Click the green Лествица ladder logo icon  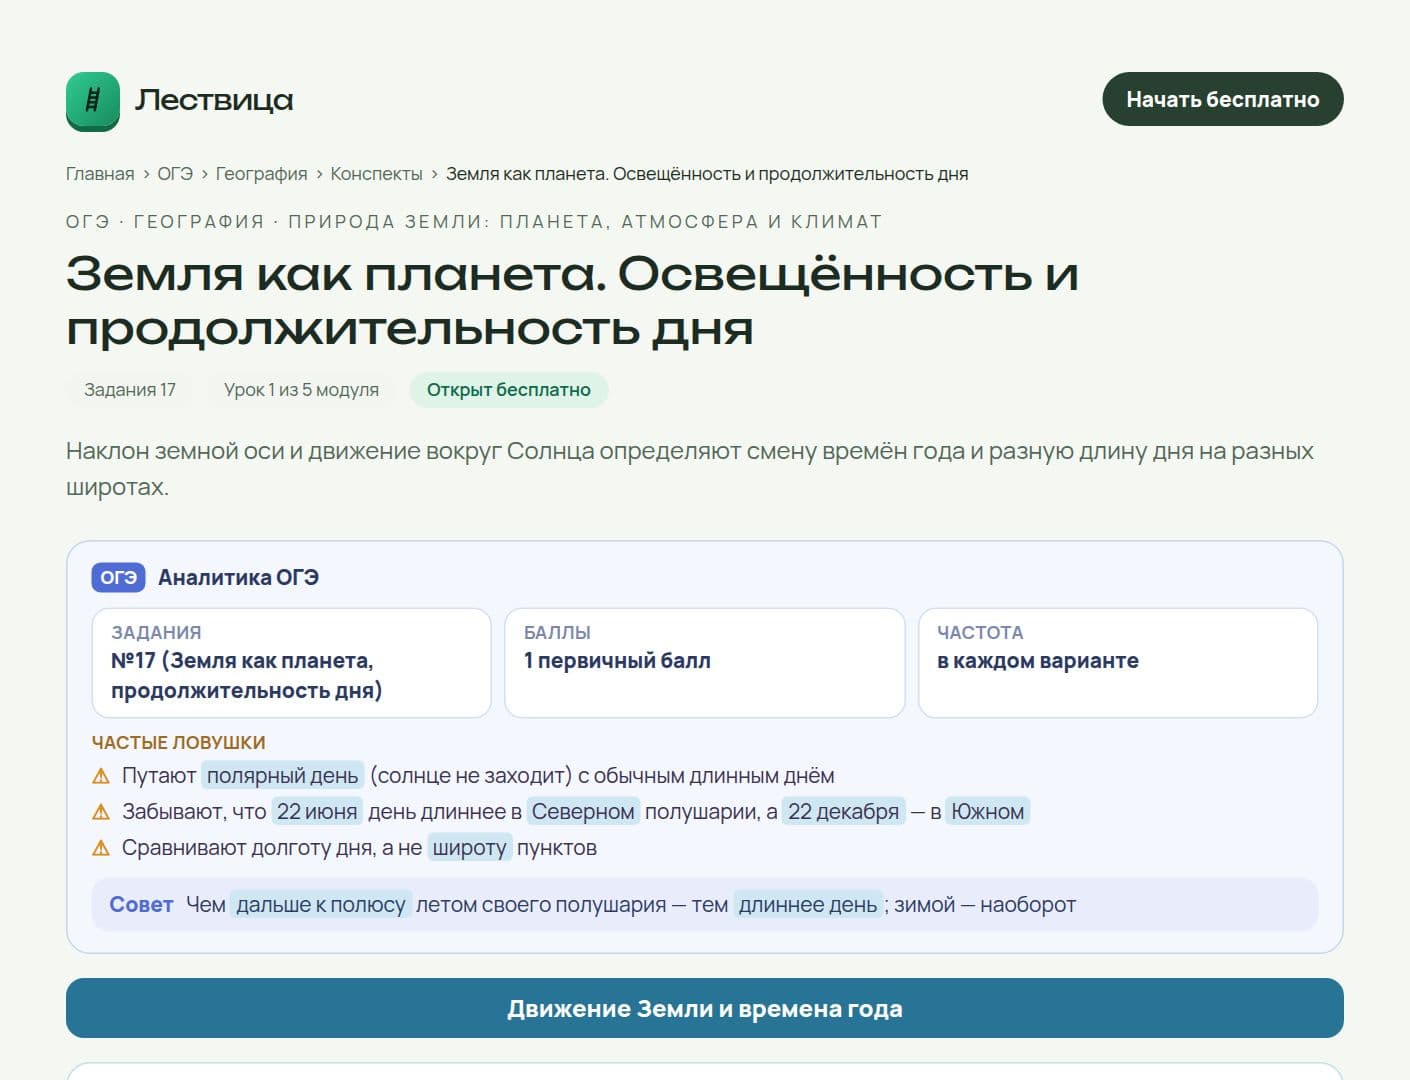(93, 100)
